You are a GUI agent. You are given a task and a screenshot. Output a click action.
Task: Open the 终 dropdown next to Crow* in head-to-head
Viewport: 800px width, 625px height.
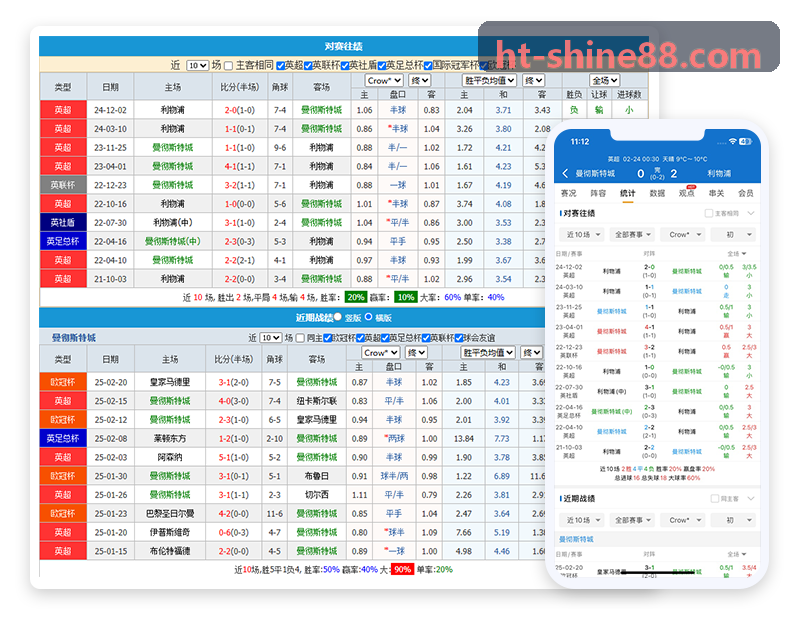[x=419, y=80]
